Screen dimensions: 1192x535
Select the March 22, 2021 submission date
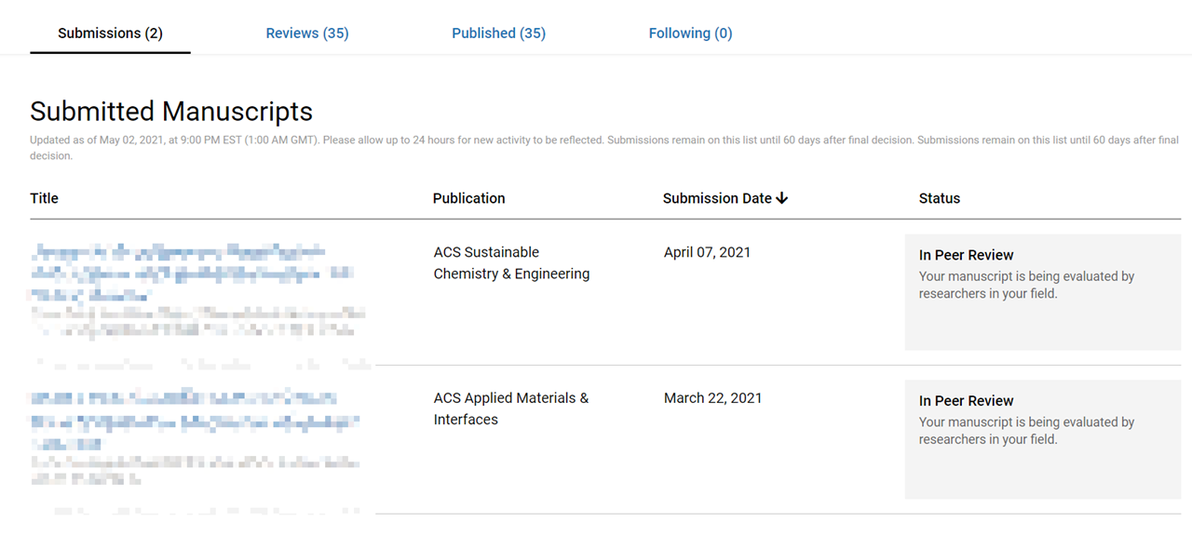(x=712, y=398)
